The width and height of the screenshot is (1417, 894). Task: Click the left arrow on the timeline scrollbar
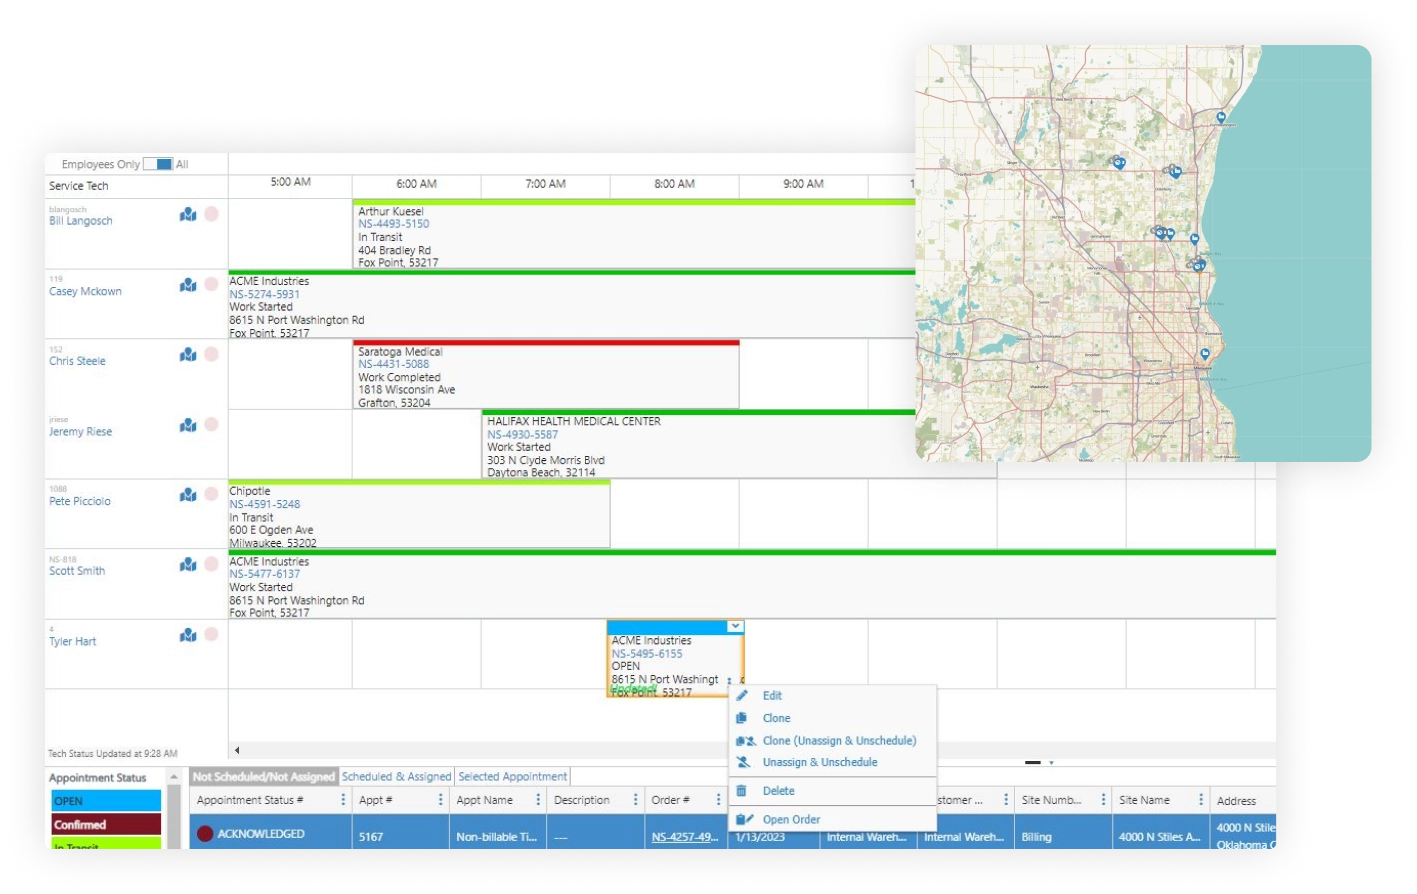237,750
